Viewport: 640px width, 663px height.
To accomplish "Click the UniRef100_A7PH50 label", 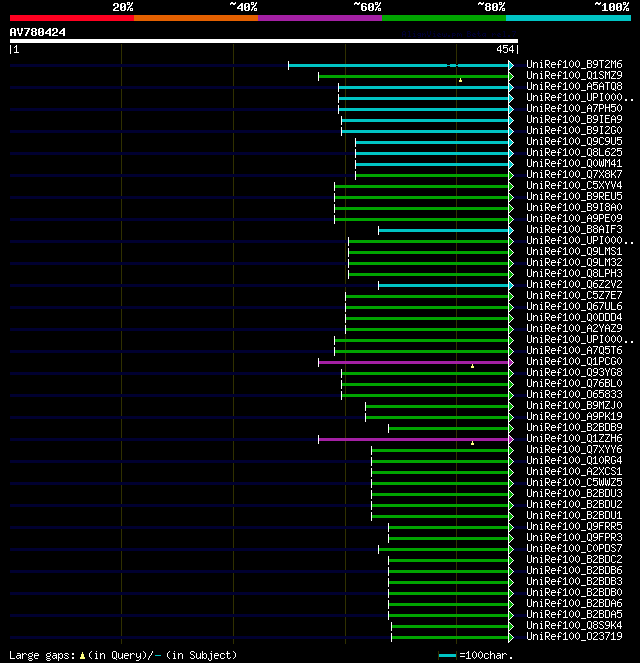I will (x=574, y=108).
